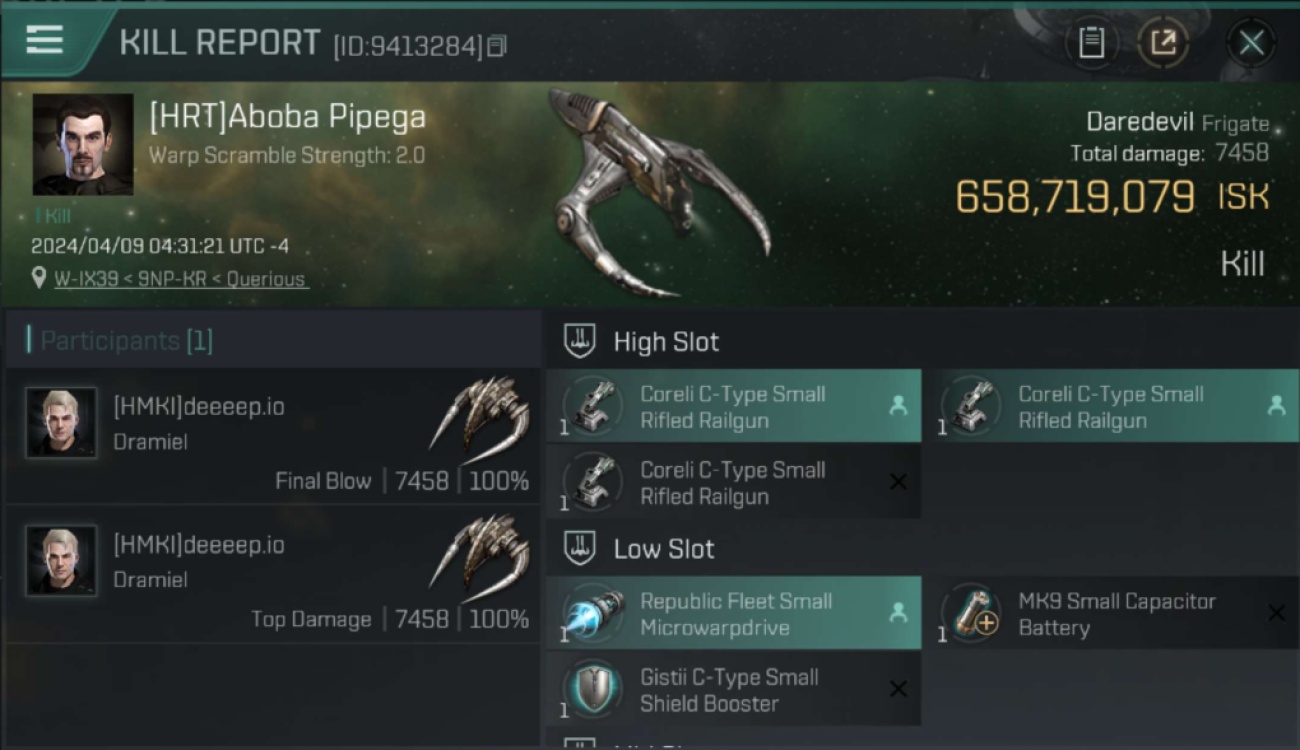Select the first Coreli C-Type Rifled Railgun

click(734, 406)
